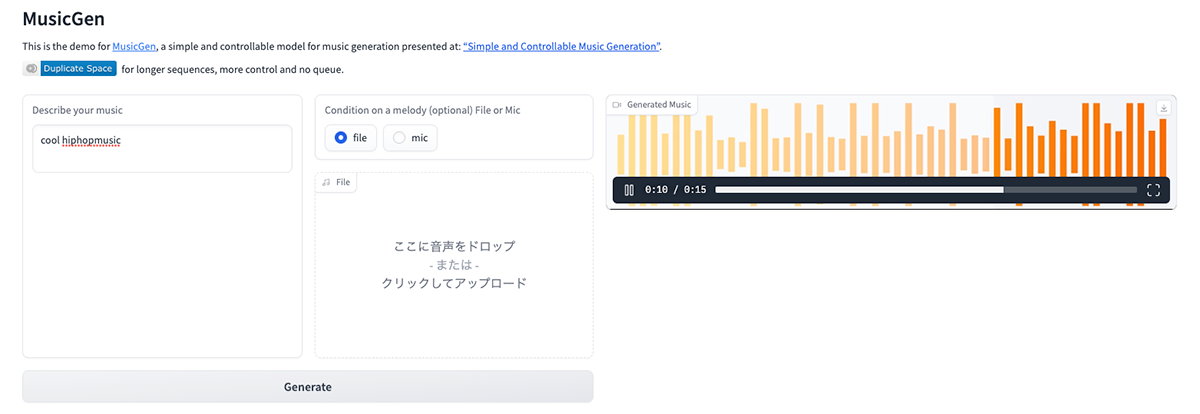The height and width of the screenshot is (414, 1200).
Task: Click into the Describe your music textbox
Action: tap(162, 148)
